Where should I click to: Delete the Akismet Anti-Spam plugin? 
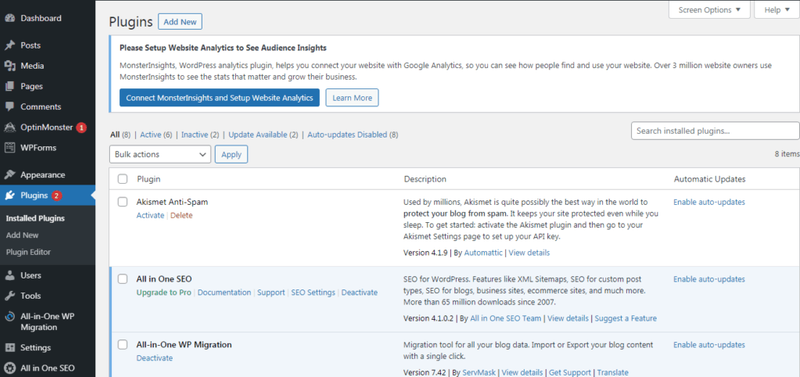(x=182, y=215)
